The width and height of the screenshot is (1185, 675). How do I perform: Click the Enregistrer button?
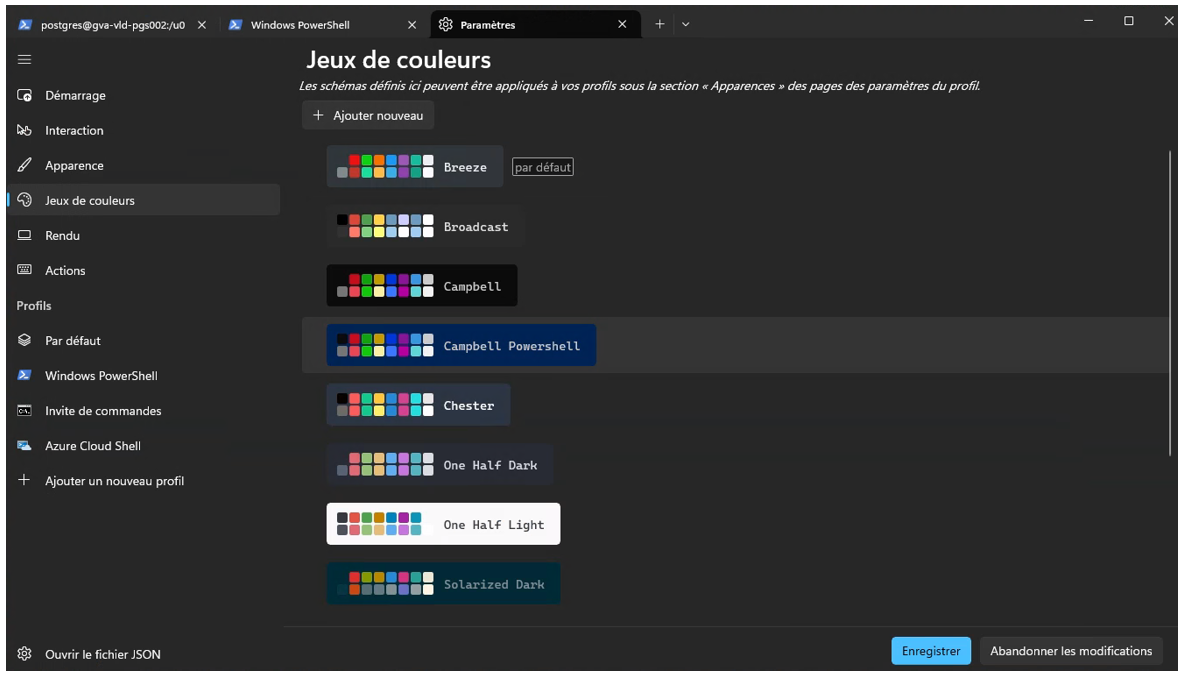tap(930, 651)
